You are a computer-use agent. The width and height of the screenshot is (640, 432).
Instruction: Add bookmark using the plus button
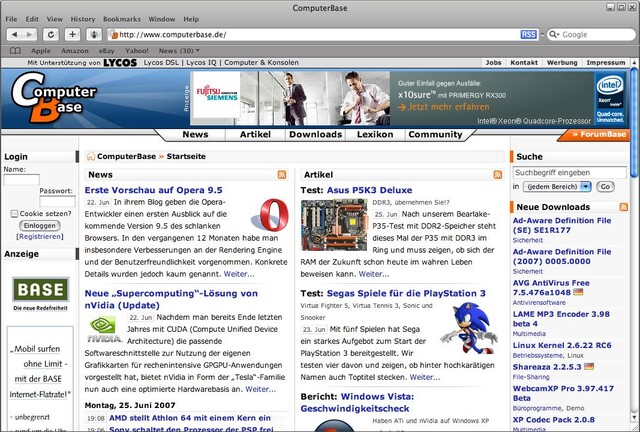[x=72, y=35]
